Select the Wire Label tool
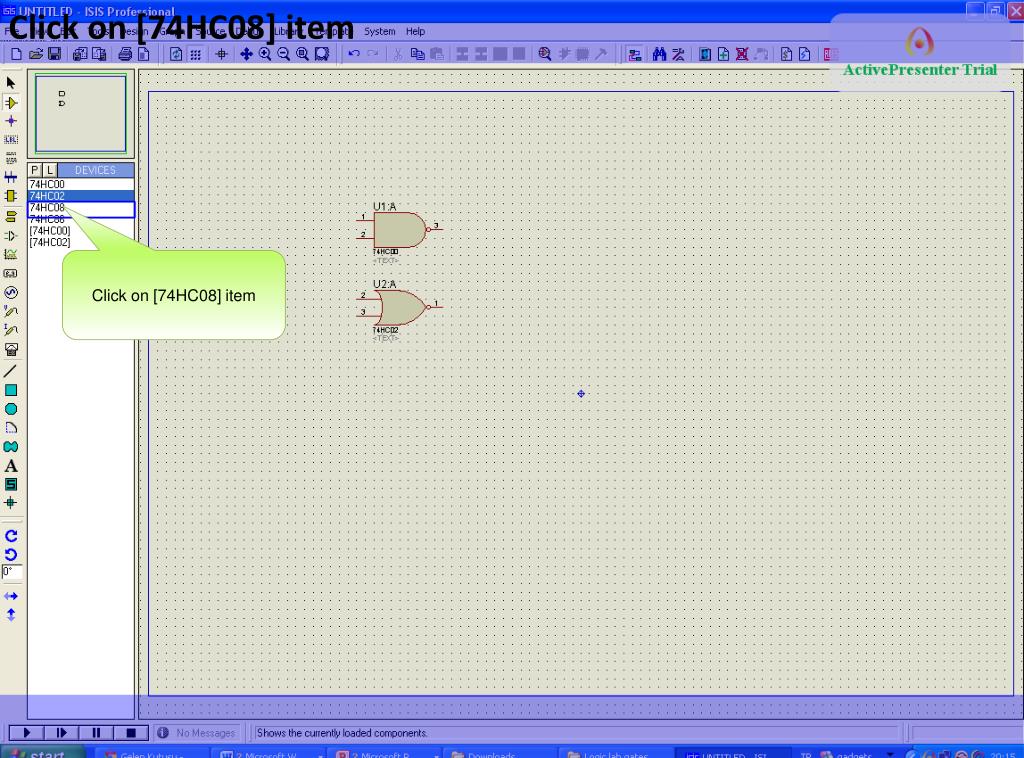The image size is (1024, 758). point(10,140)
